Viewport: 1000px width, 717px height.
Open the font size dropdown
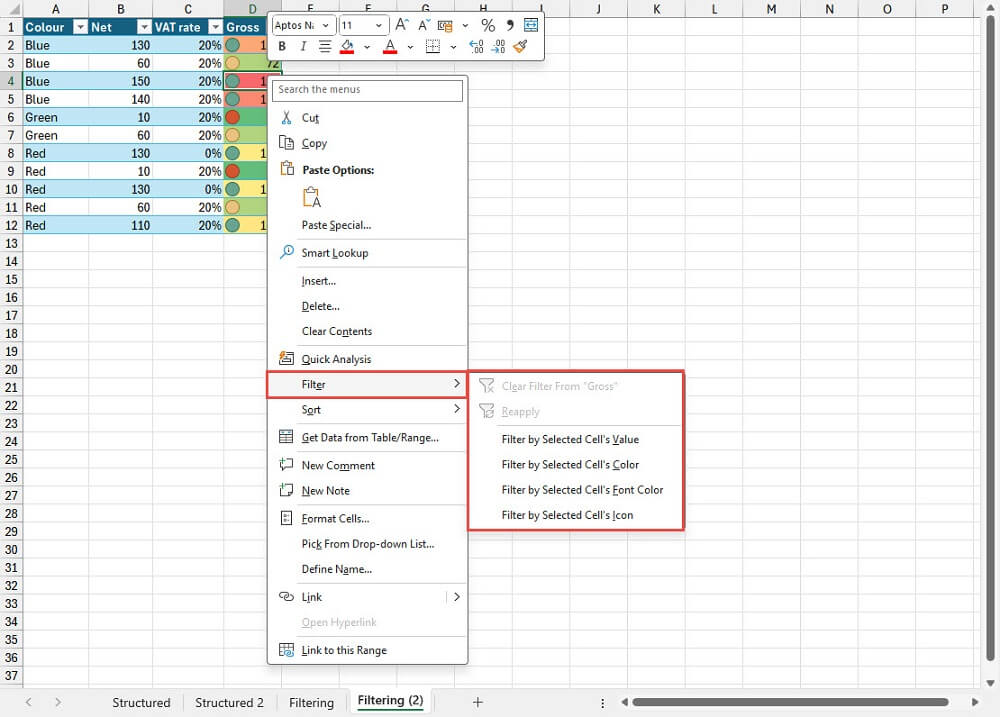click(x=378, y=24)
